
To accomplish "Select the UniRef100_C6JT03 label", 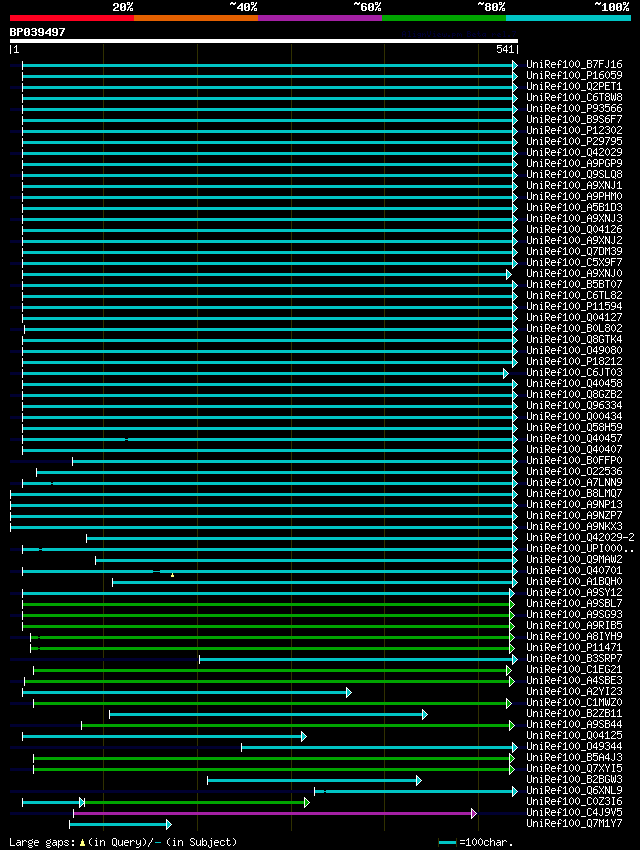I will [x=574, y=372].
